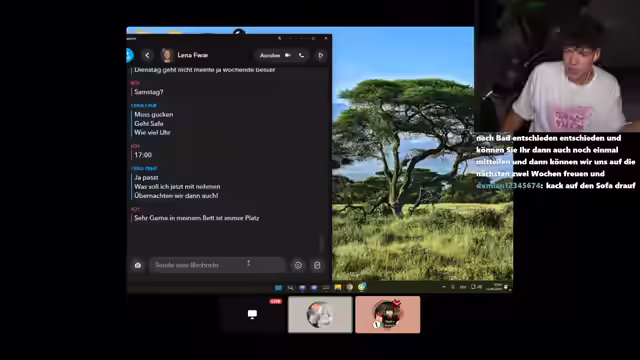Click the Anrufen call label
This screenshot has height=360, width=640.
point(270,55)
